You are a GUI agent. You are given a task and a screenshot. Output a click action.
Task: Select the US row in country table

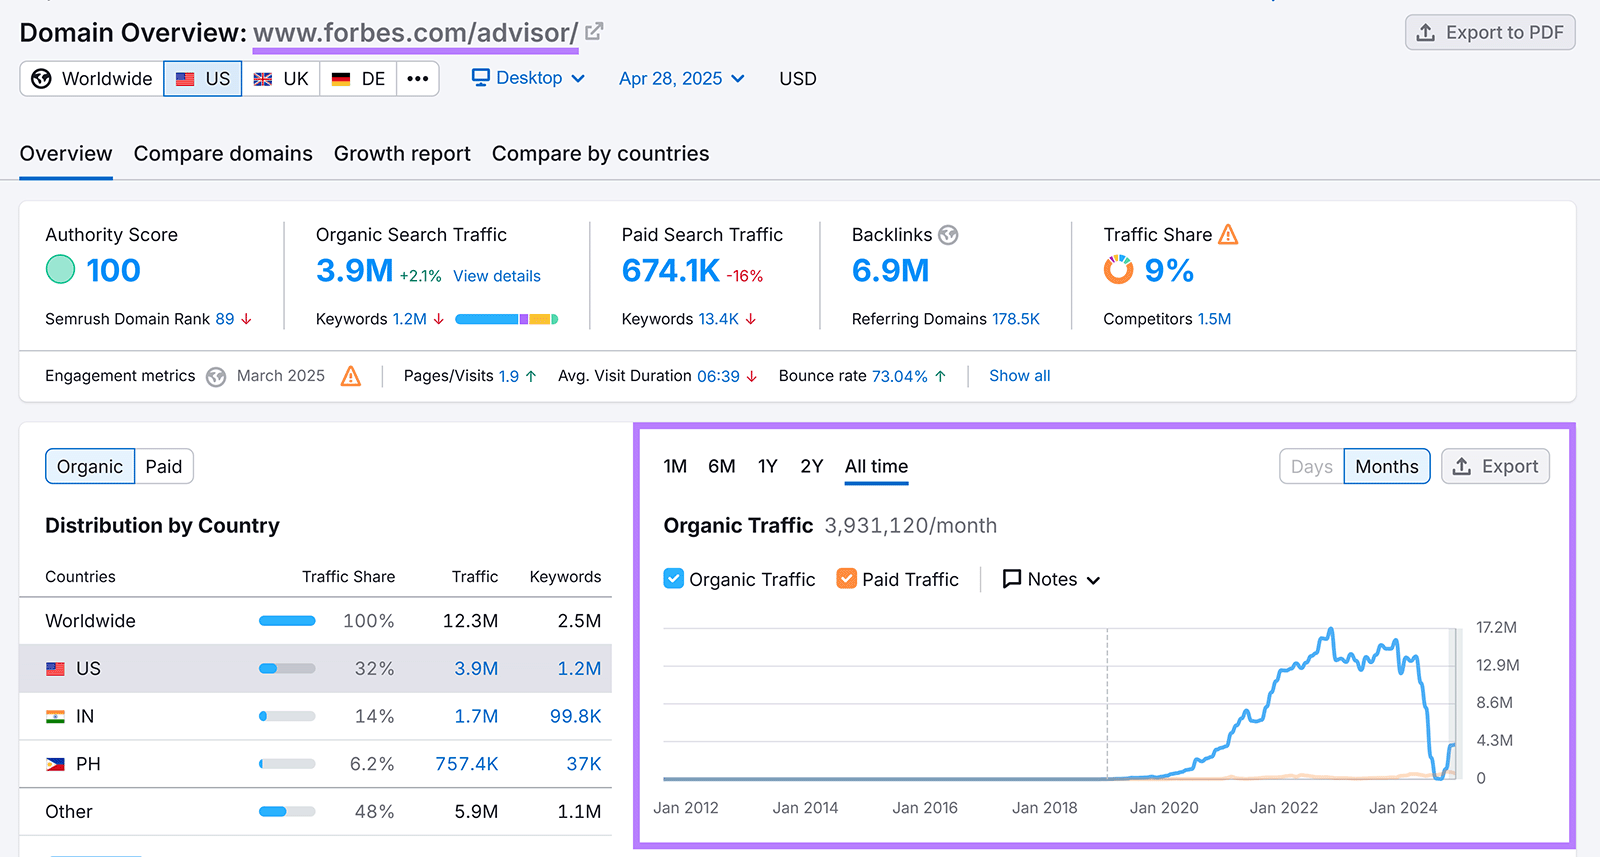tap(315, 669)
